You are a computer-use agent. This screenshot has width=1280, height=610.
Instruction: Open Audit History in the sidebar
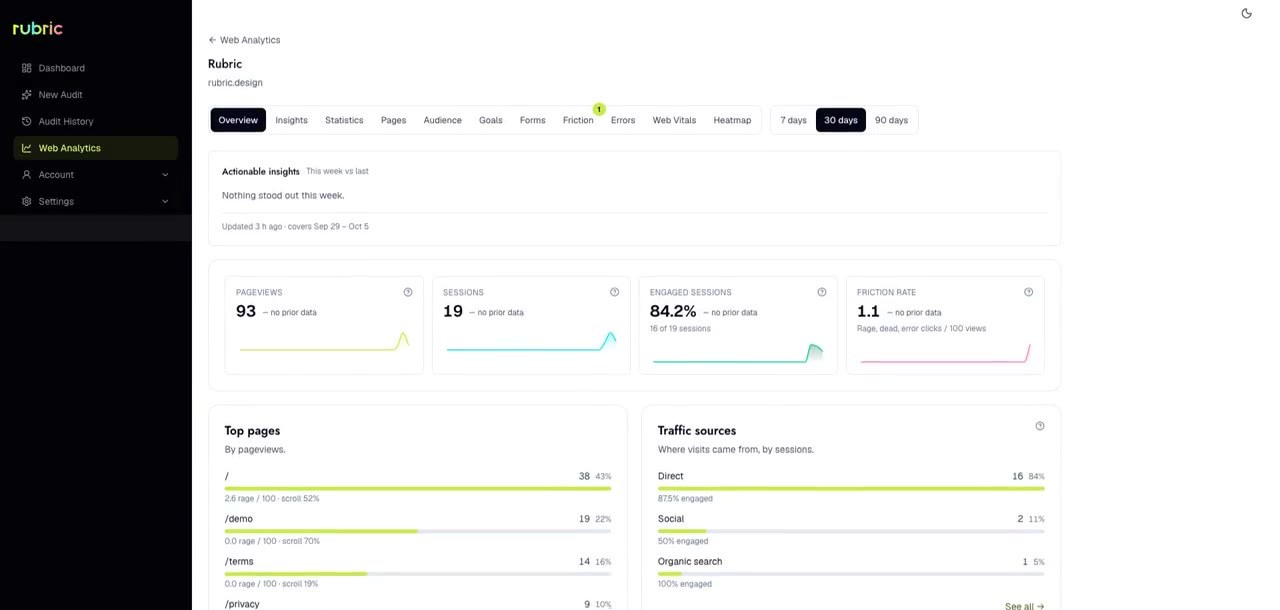tap(96, 121)
